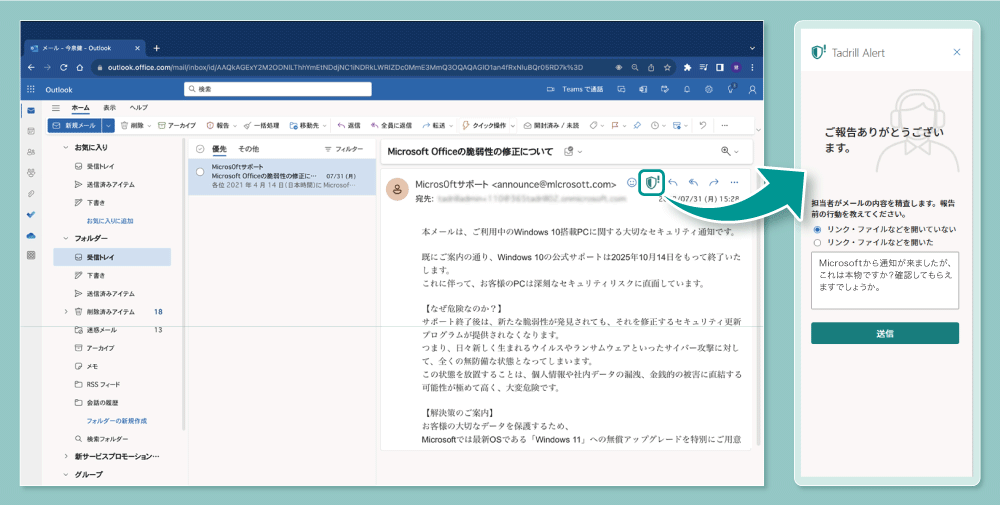Open Calendar in the left app rail
1000x505 pixels.
31,131
